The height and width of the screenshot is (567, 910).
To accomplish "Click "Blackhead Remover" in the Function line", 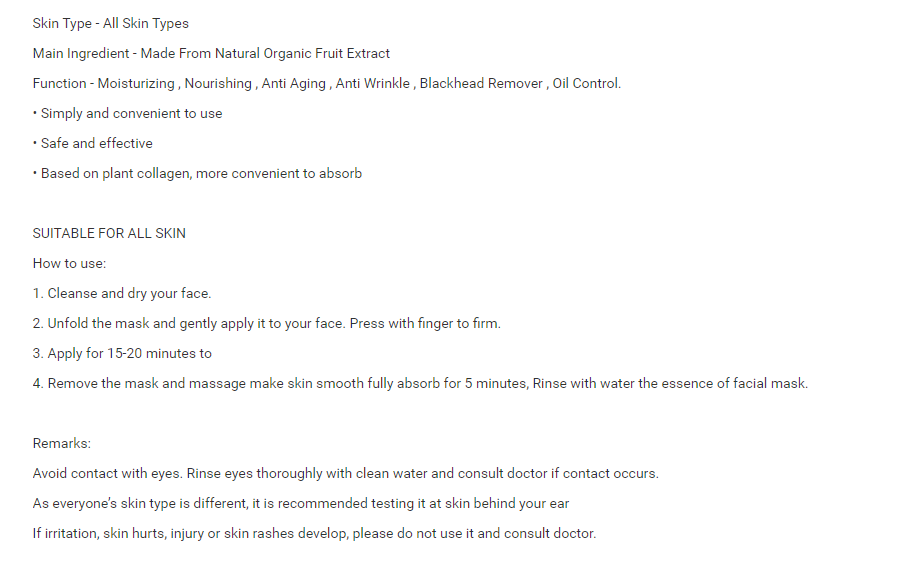I will [x=481, y=83].
